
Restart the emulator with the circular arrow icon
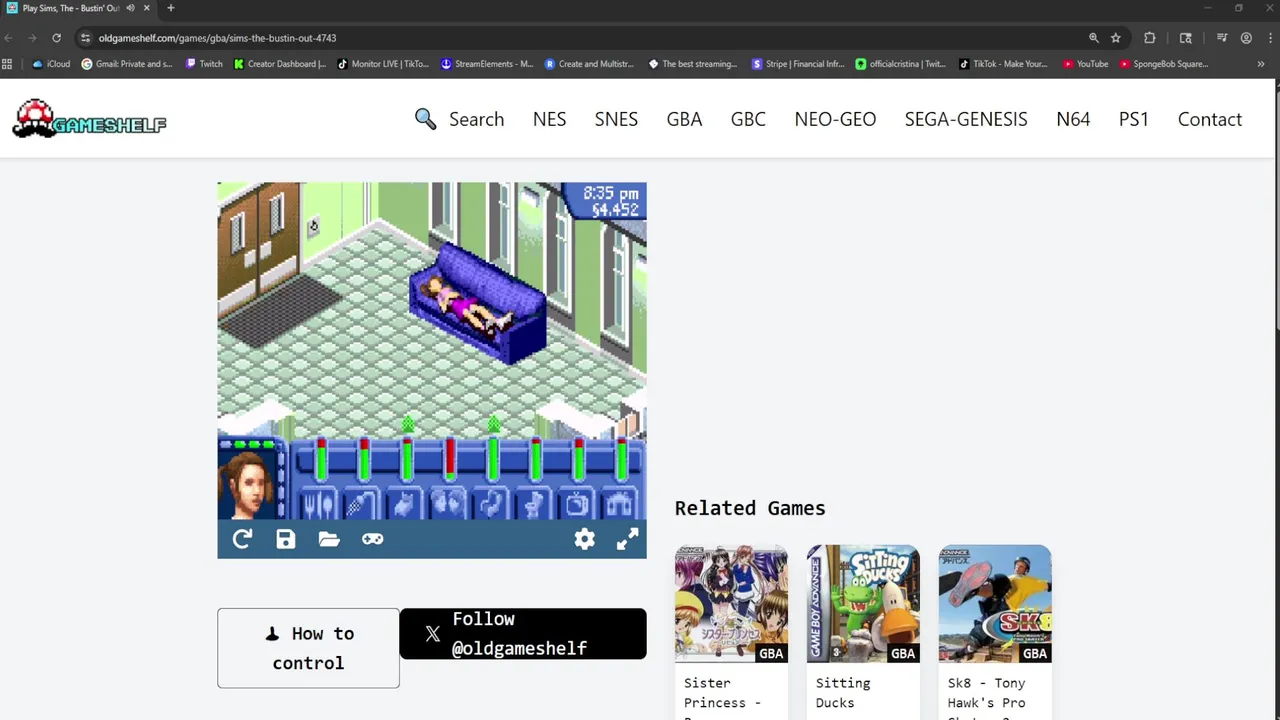242,539
